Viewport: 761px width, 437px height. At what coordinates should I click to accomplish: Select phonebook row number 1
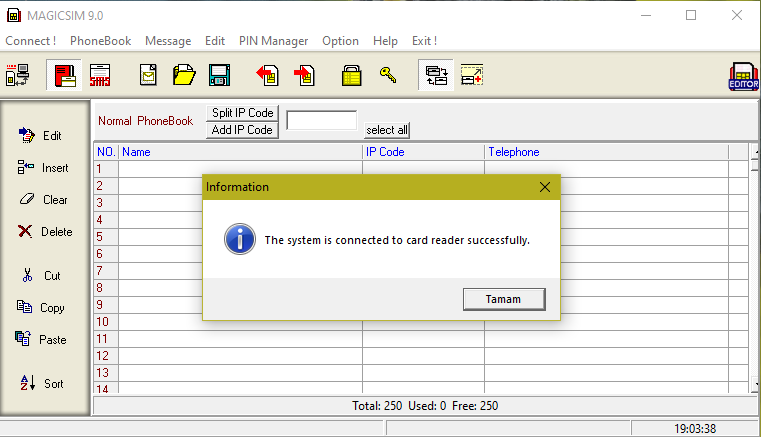[x=106, y=168]
